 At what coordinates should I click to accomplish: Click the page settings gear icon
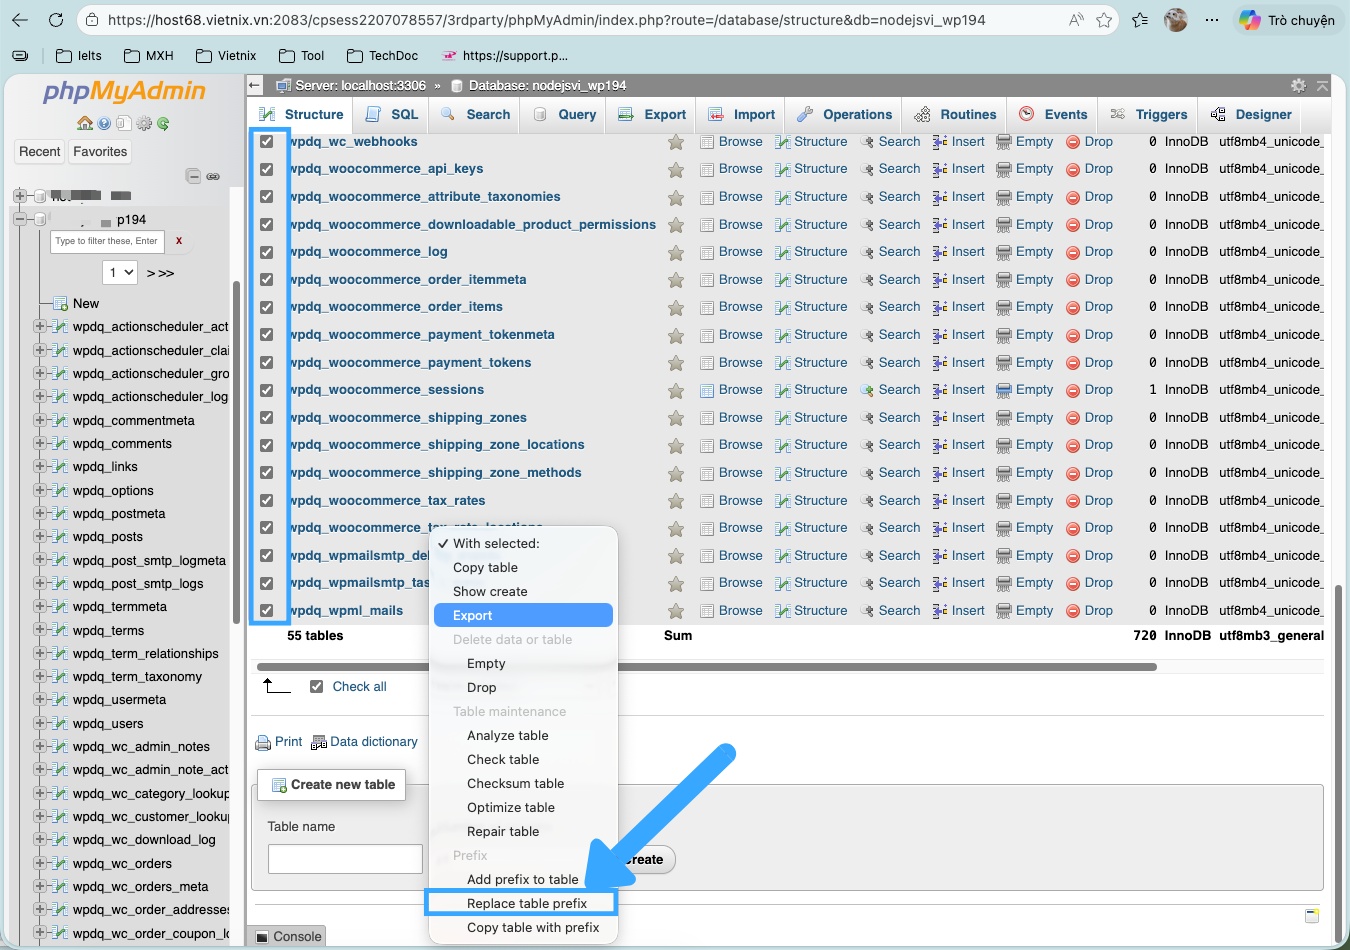(1298, 86)
